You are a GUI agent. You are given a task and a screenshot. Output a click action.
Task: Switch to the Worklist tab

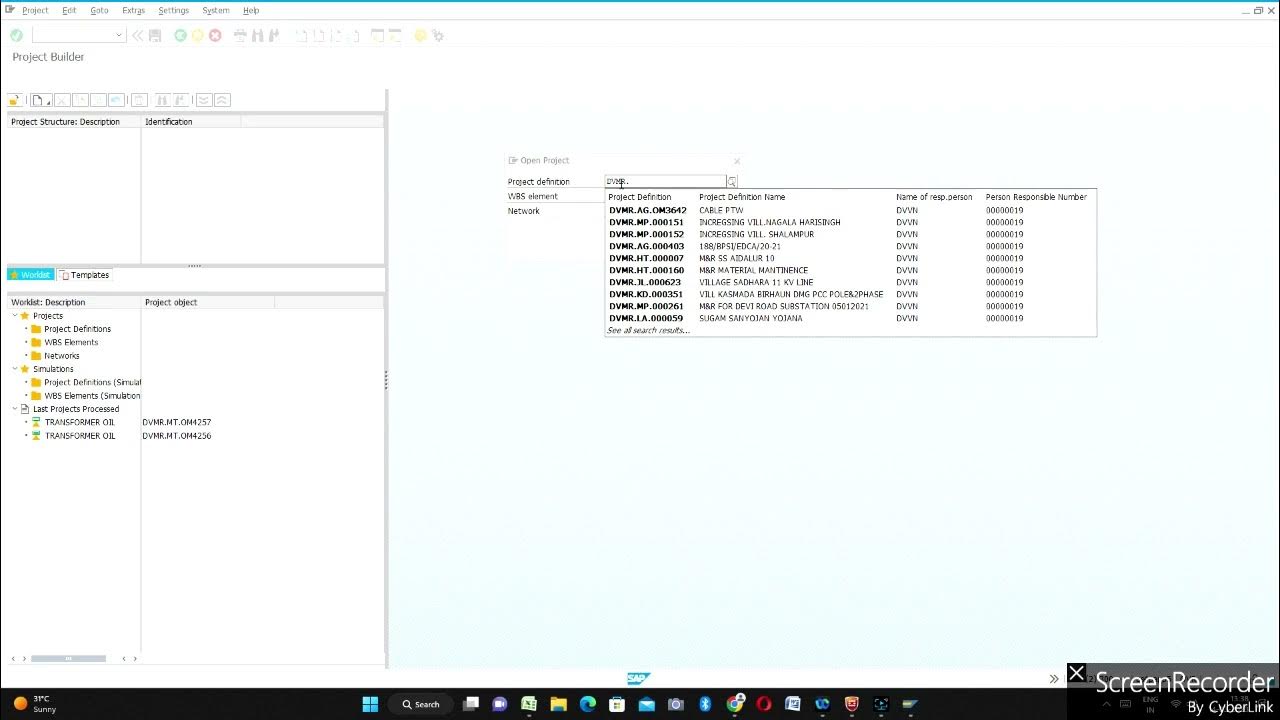click(x=30, y=275)
